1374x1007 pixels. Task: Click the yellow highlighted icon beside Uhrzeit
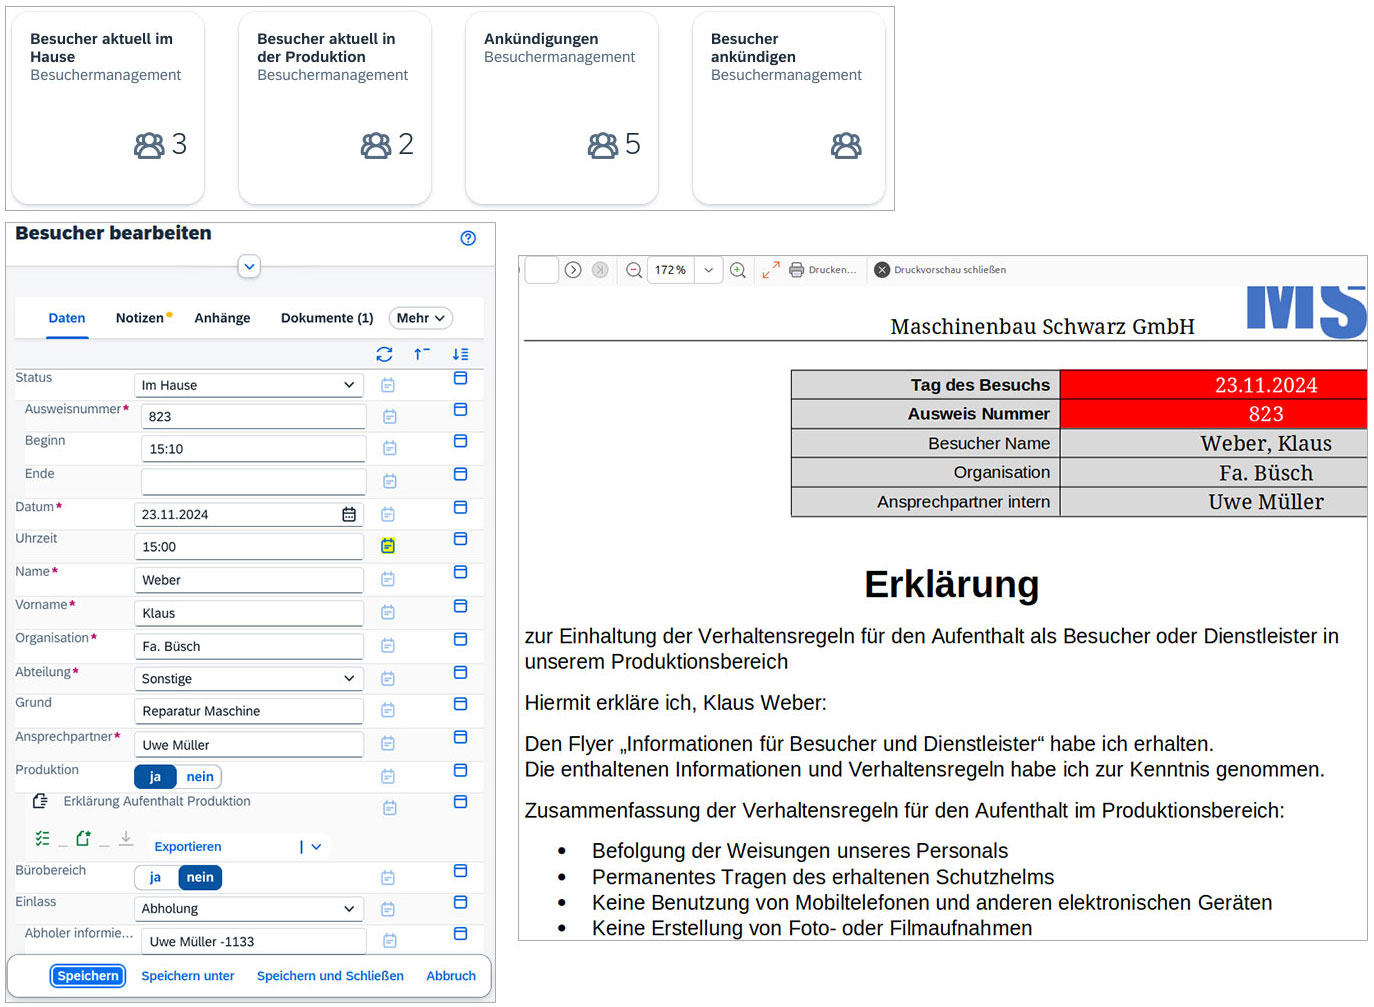click(x=388, y=546)
